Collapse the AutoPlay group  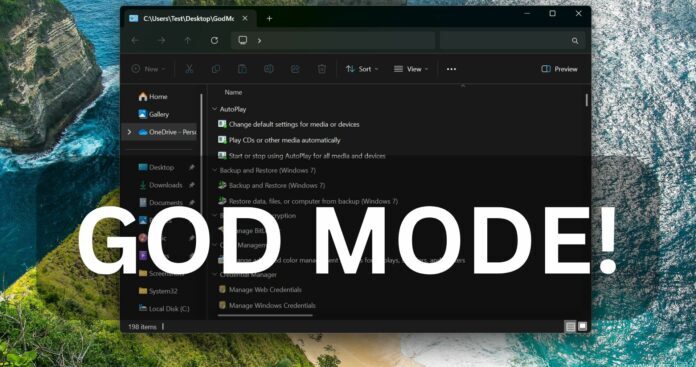click(215, 109)
